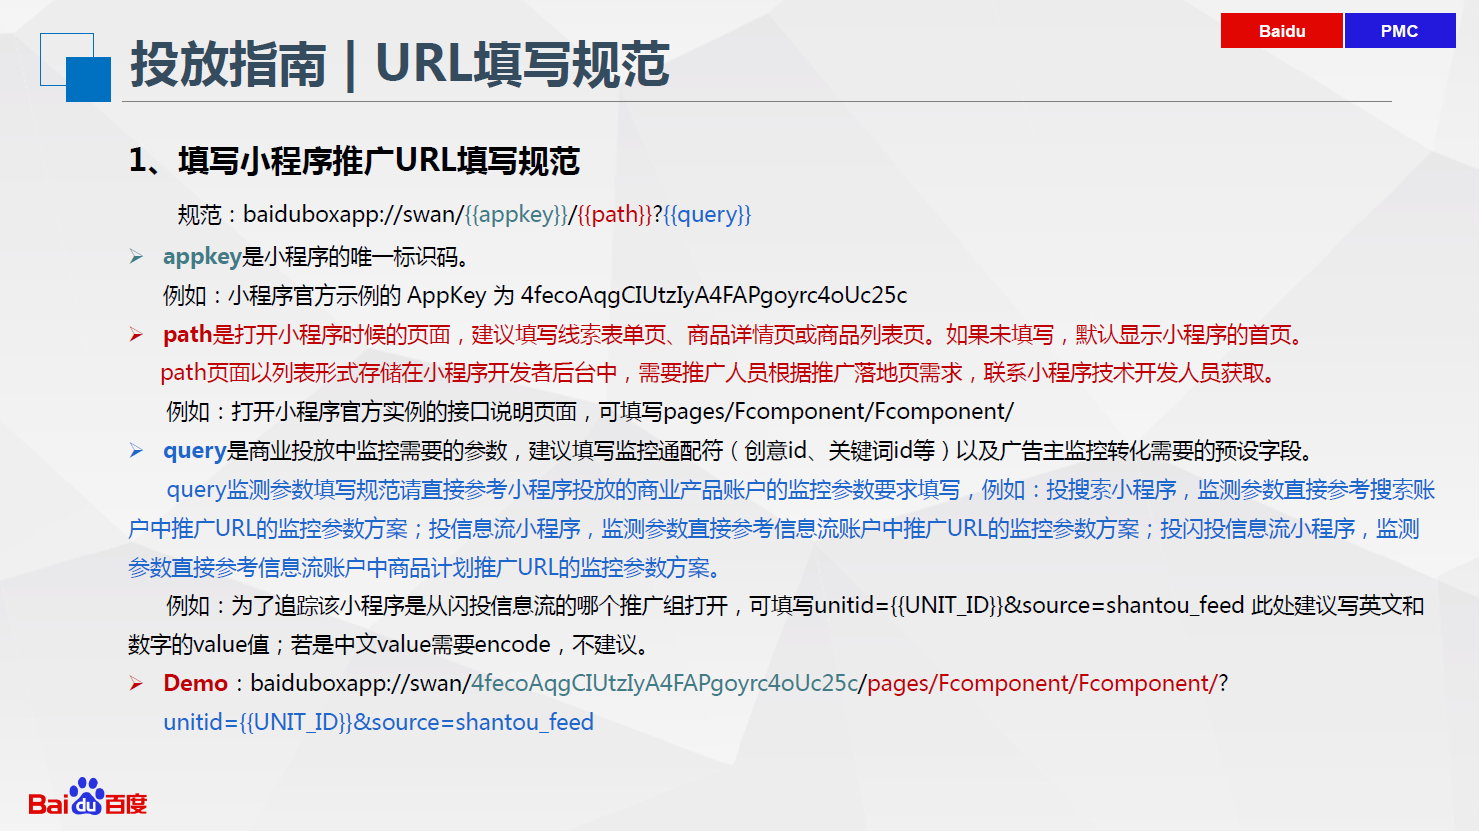Click the bold red 'Demo' label
Viewport: 1479px width, 831px height.
(196, 683)
